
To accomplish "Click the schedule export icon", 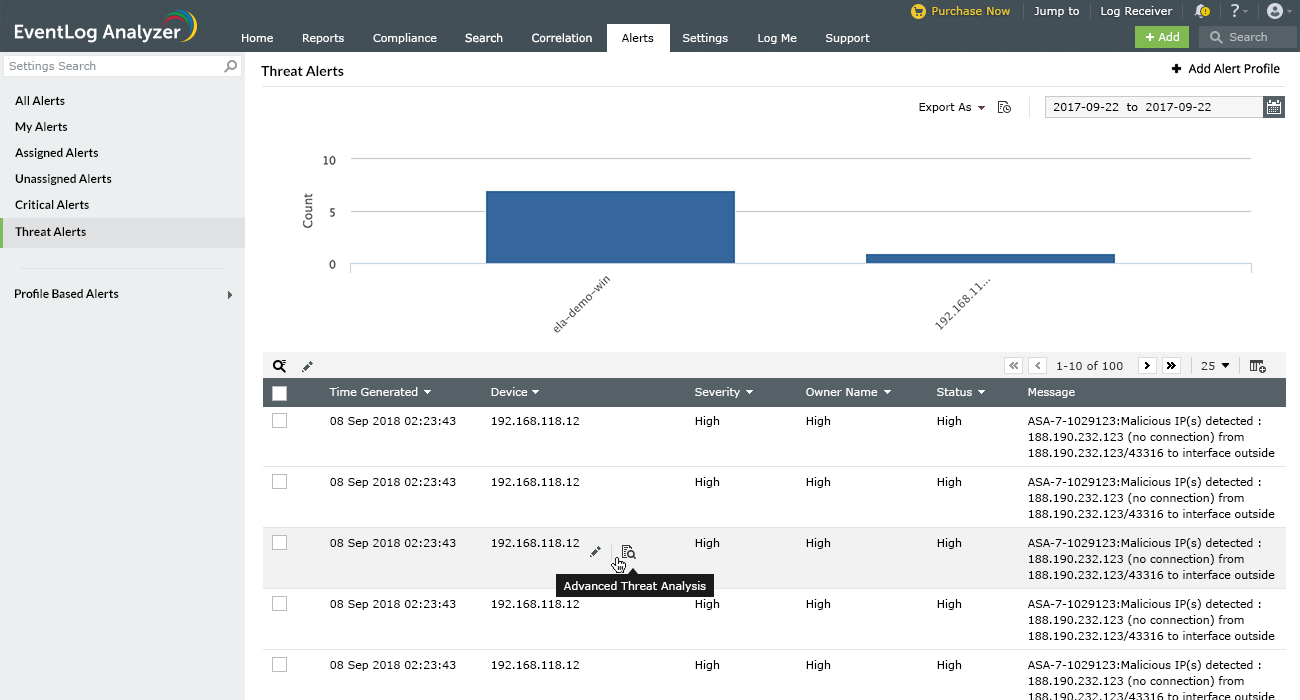I will [x=1005, y=107].
